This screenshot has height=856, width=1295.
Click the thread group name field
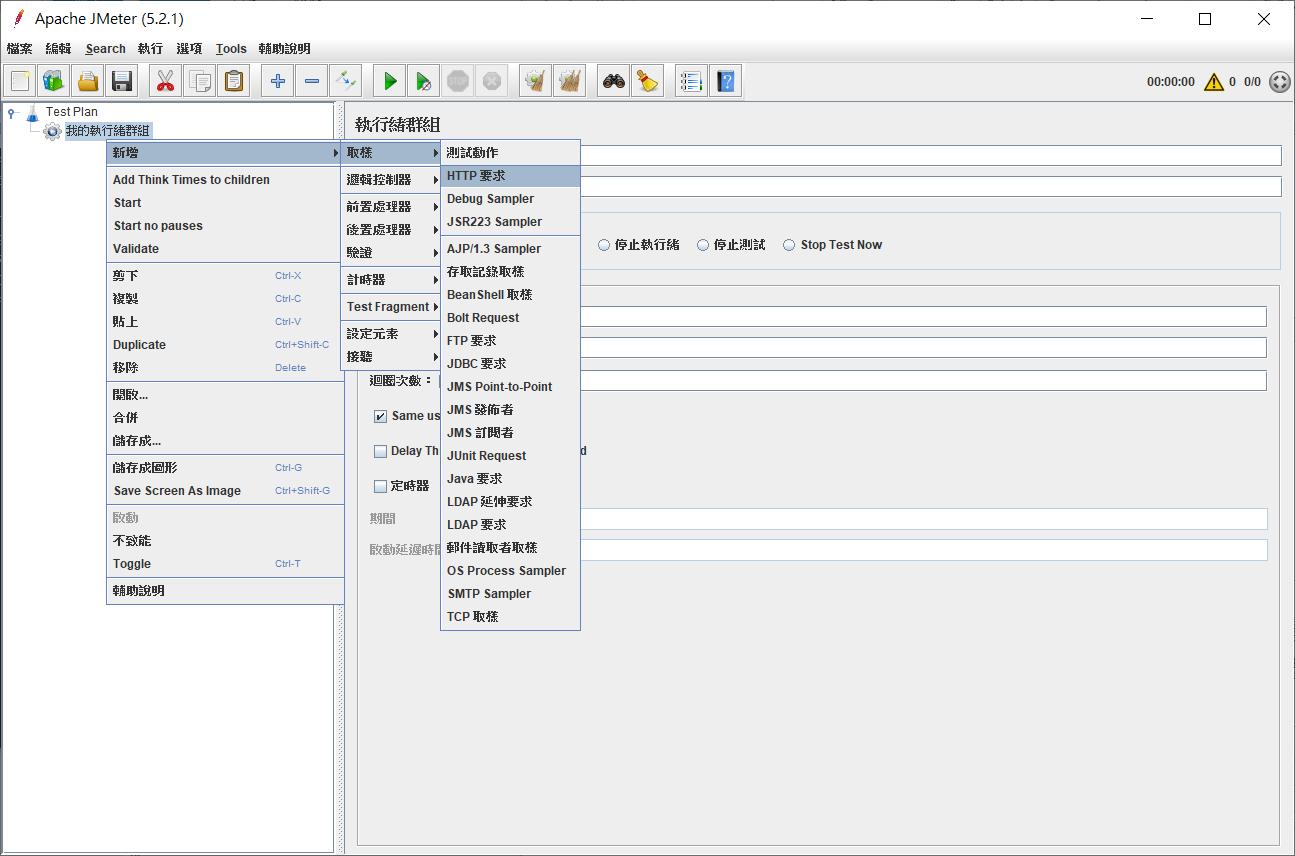point(930,155)
